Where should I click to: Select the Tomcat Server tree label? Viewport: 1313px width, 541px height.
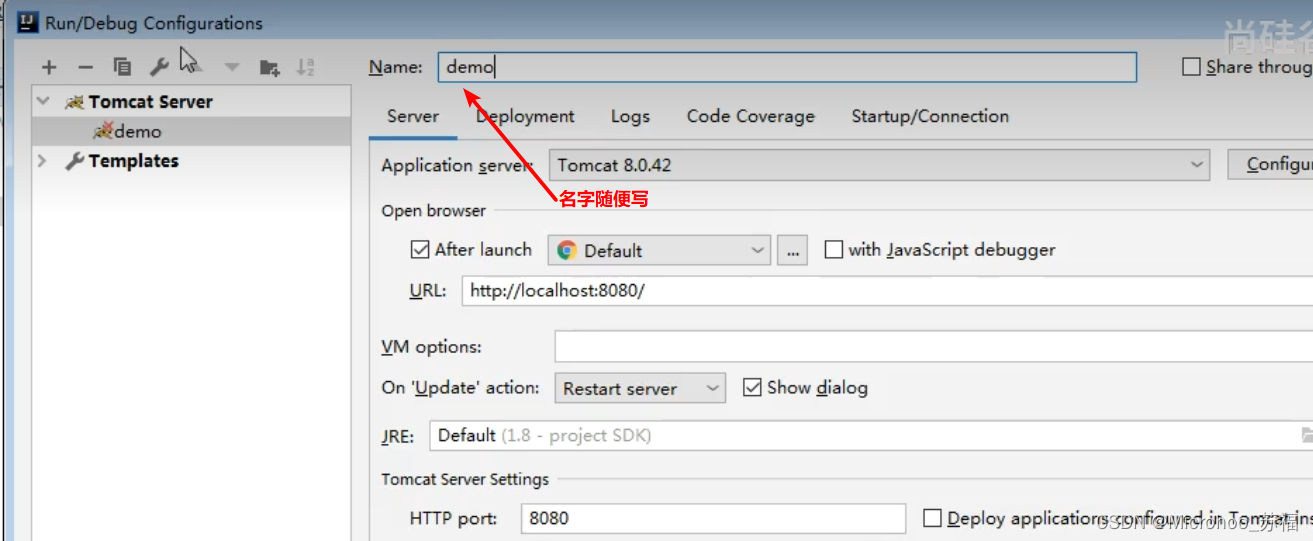pos(150,101)
